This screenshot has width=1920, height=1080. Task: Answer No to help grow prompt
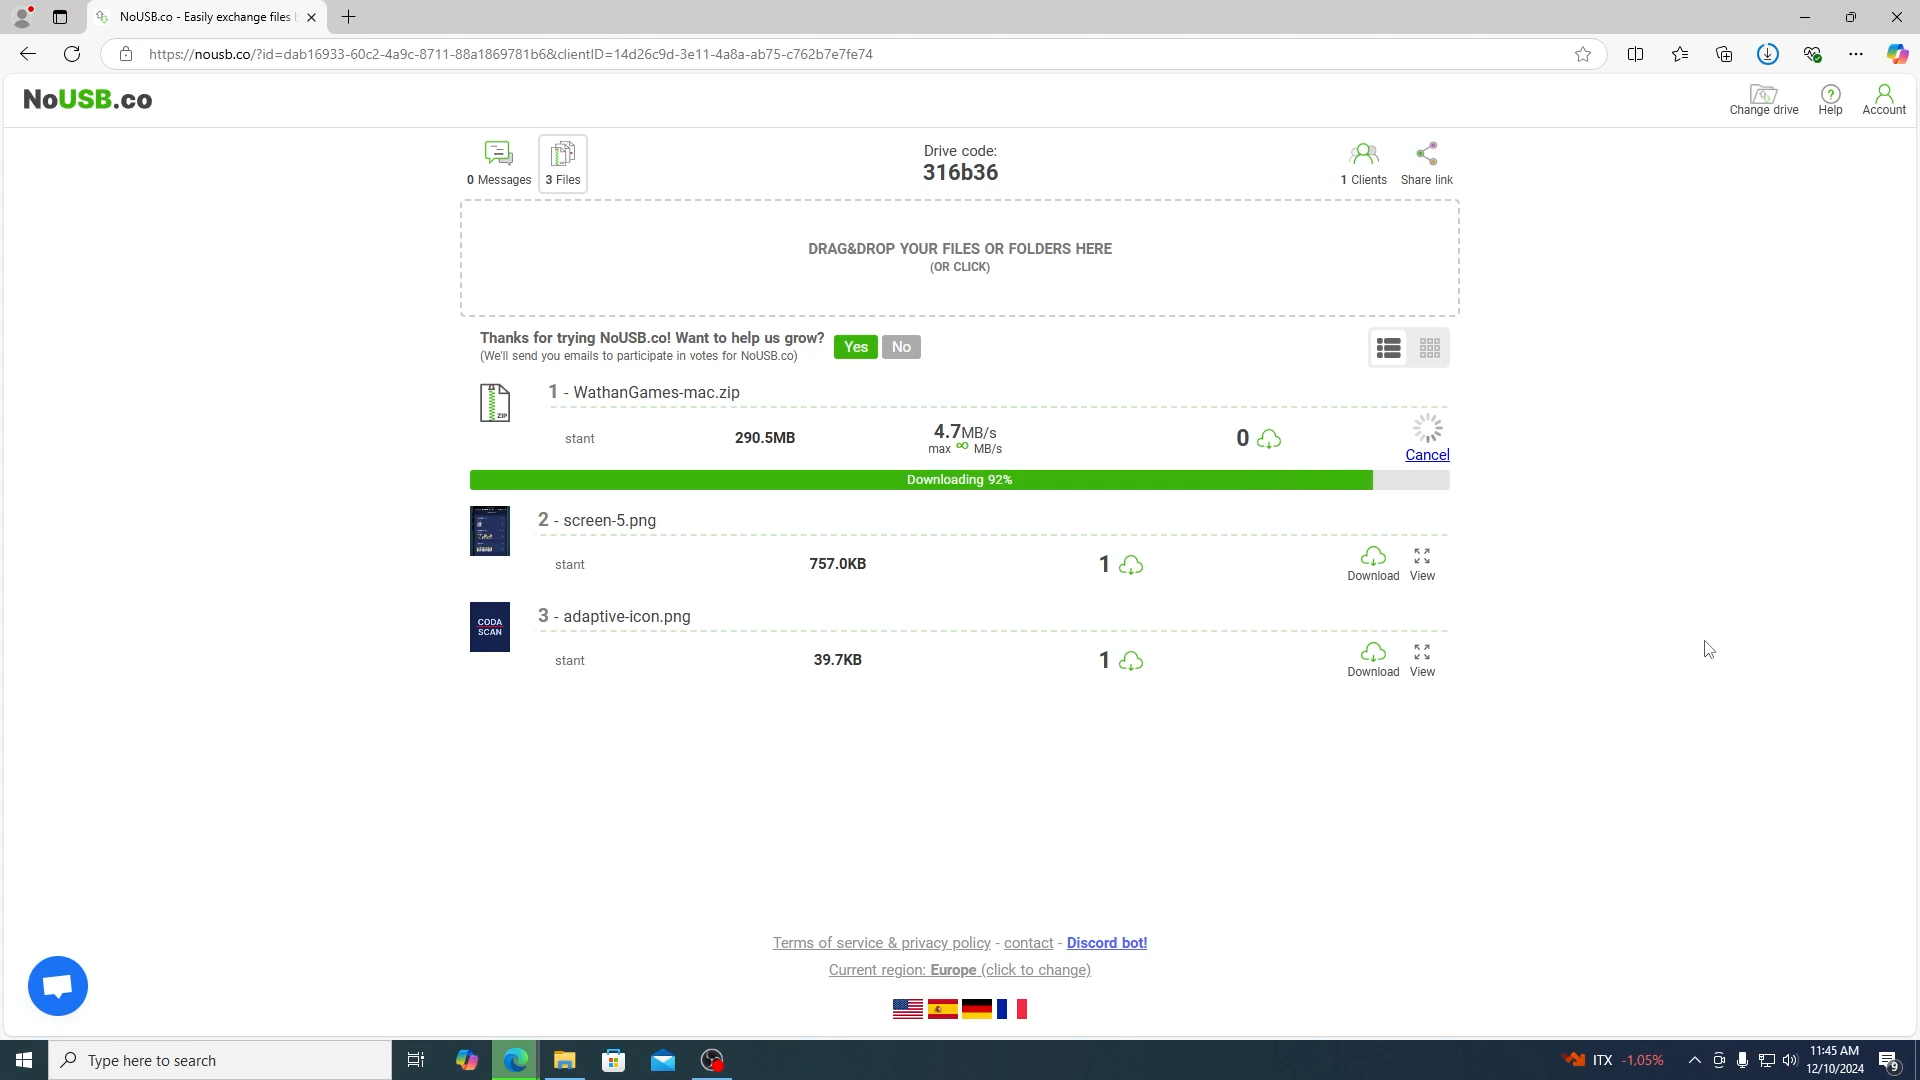point(901,347)
